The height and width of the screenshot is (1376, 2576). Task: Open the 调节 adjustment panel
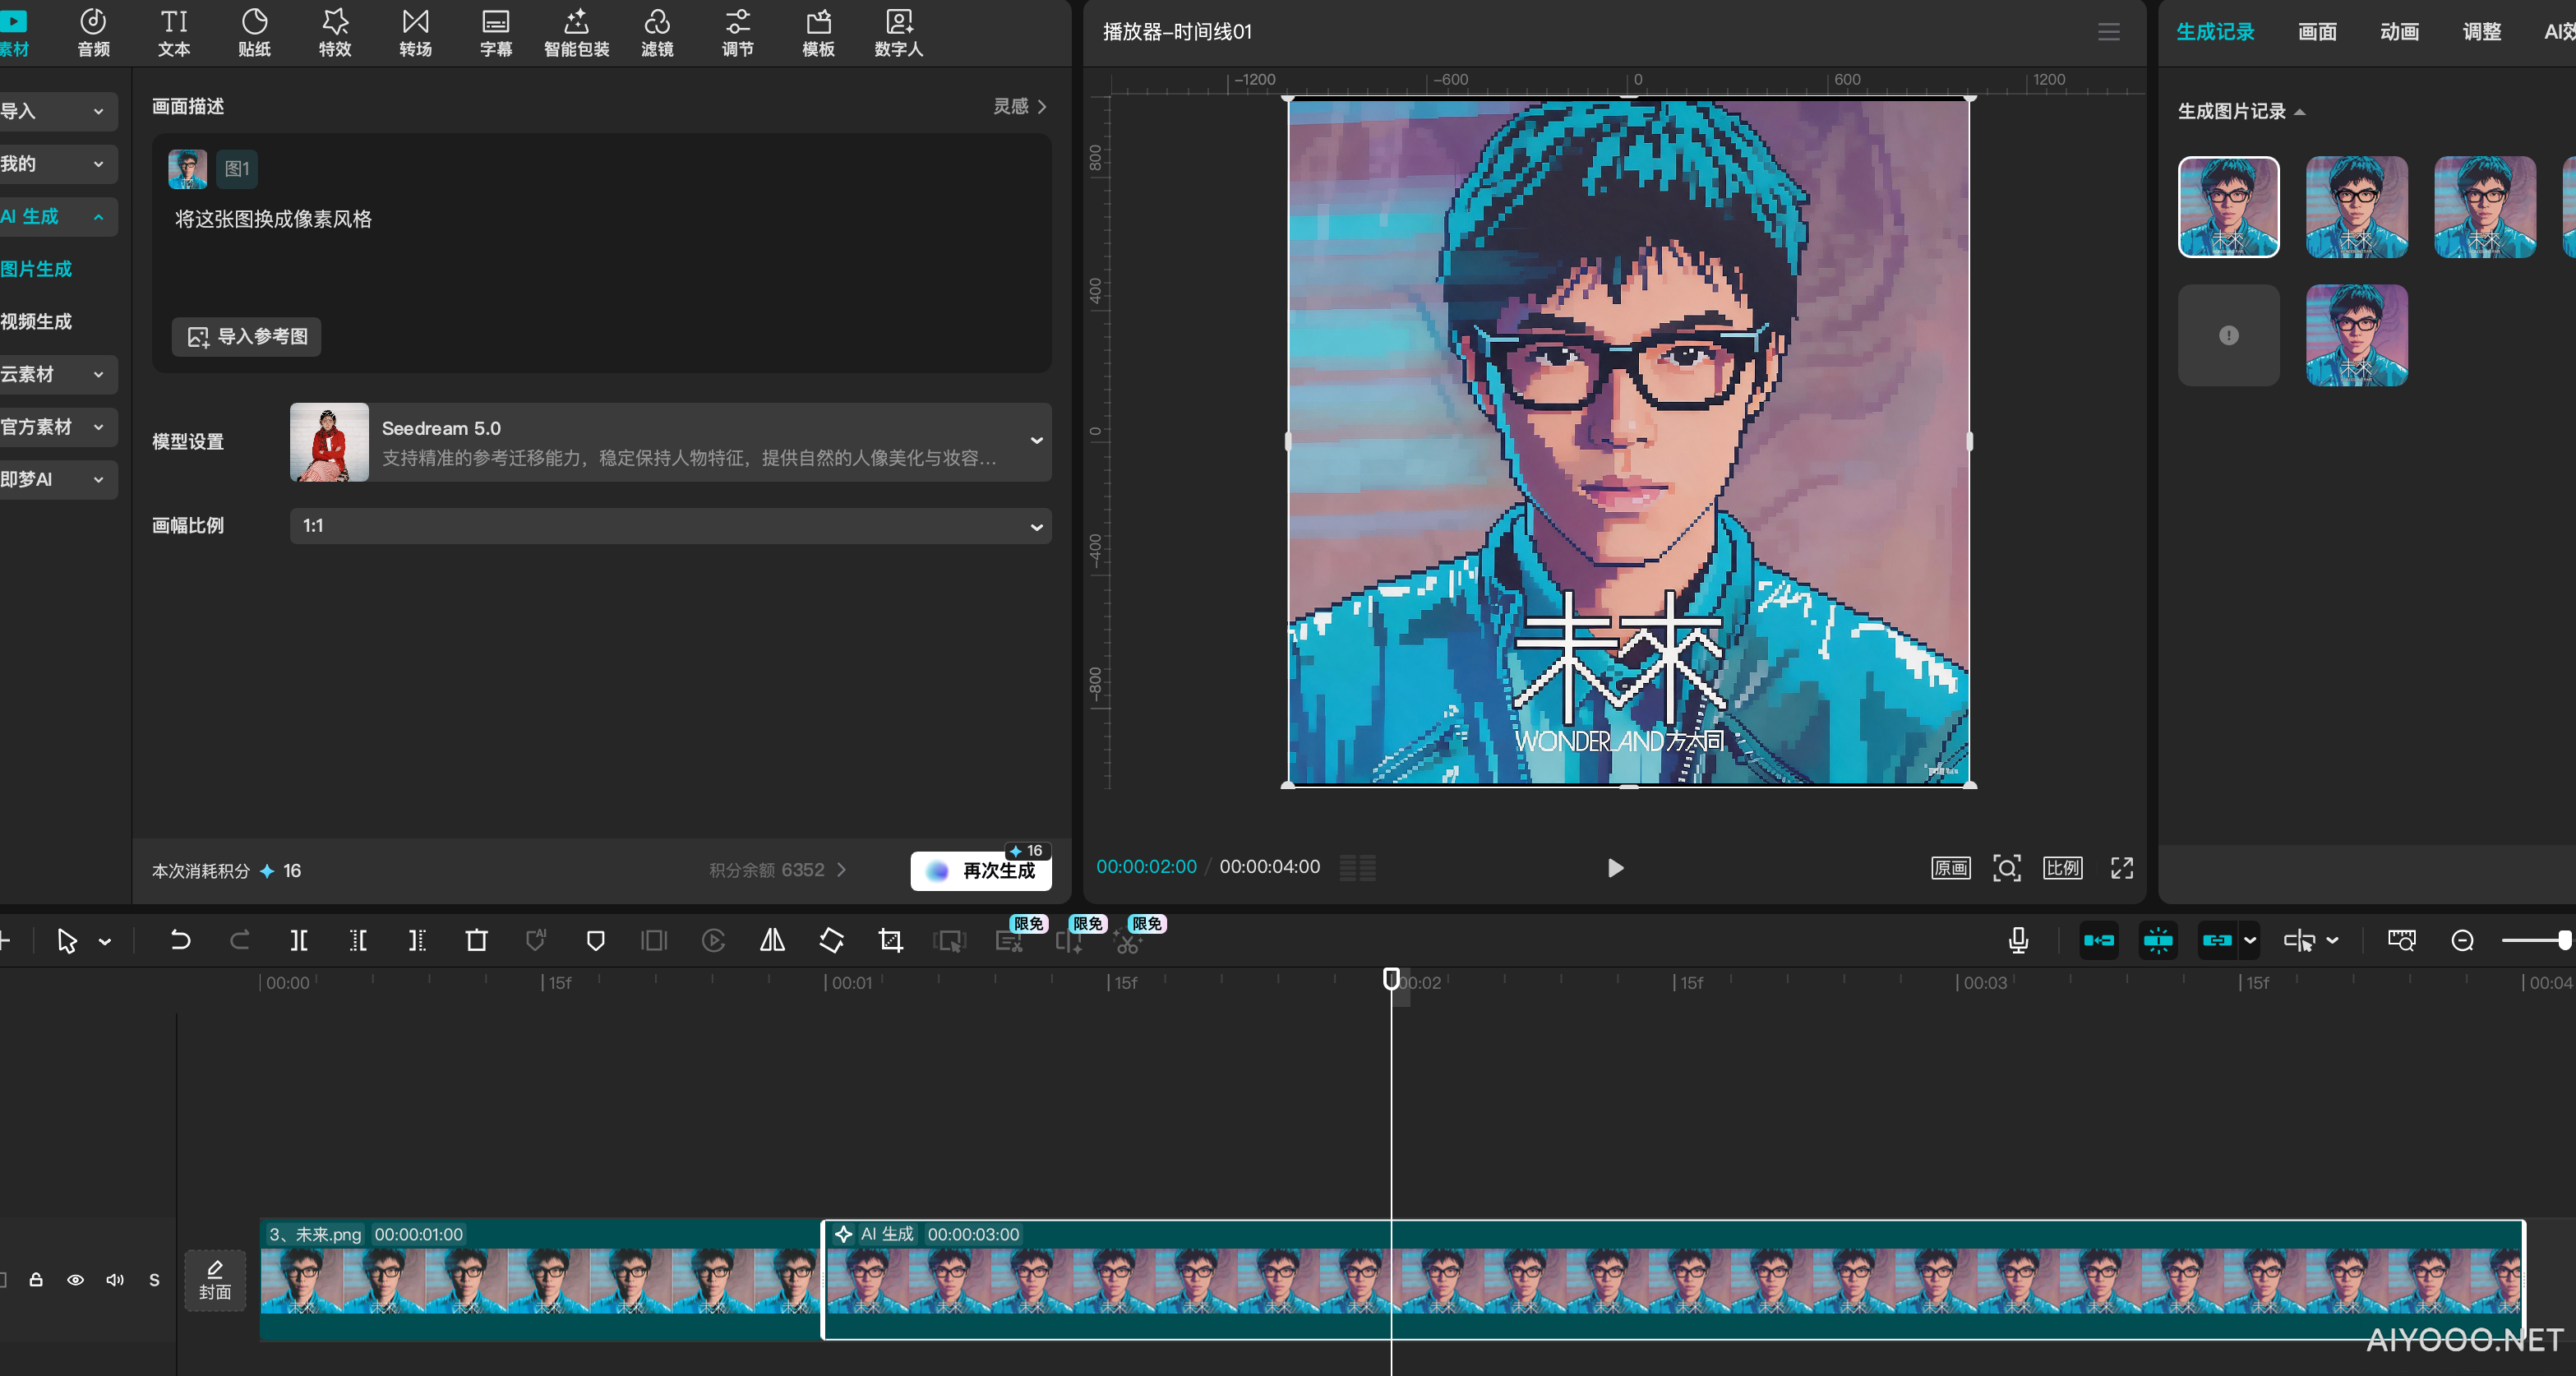tap(738, 33)
